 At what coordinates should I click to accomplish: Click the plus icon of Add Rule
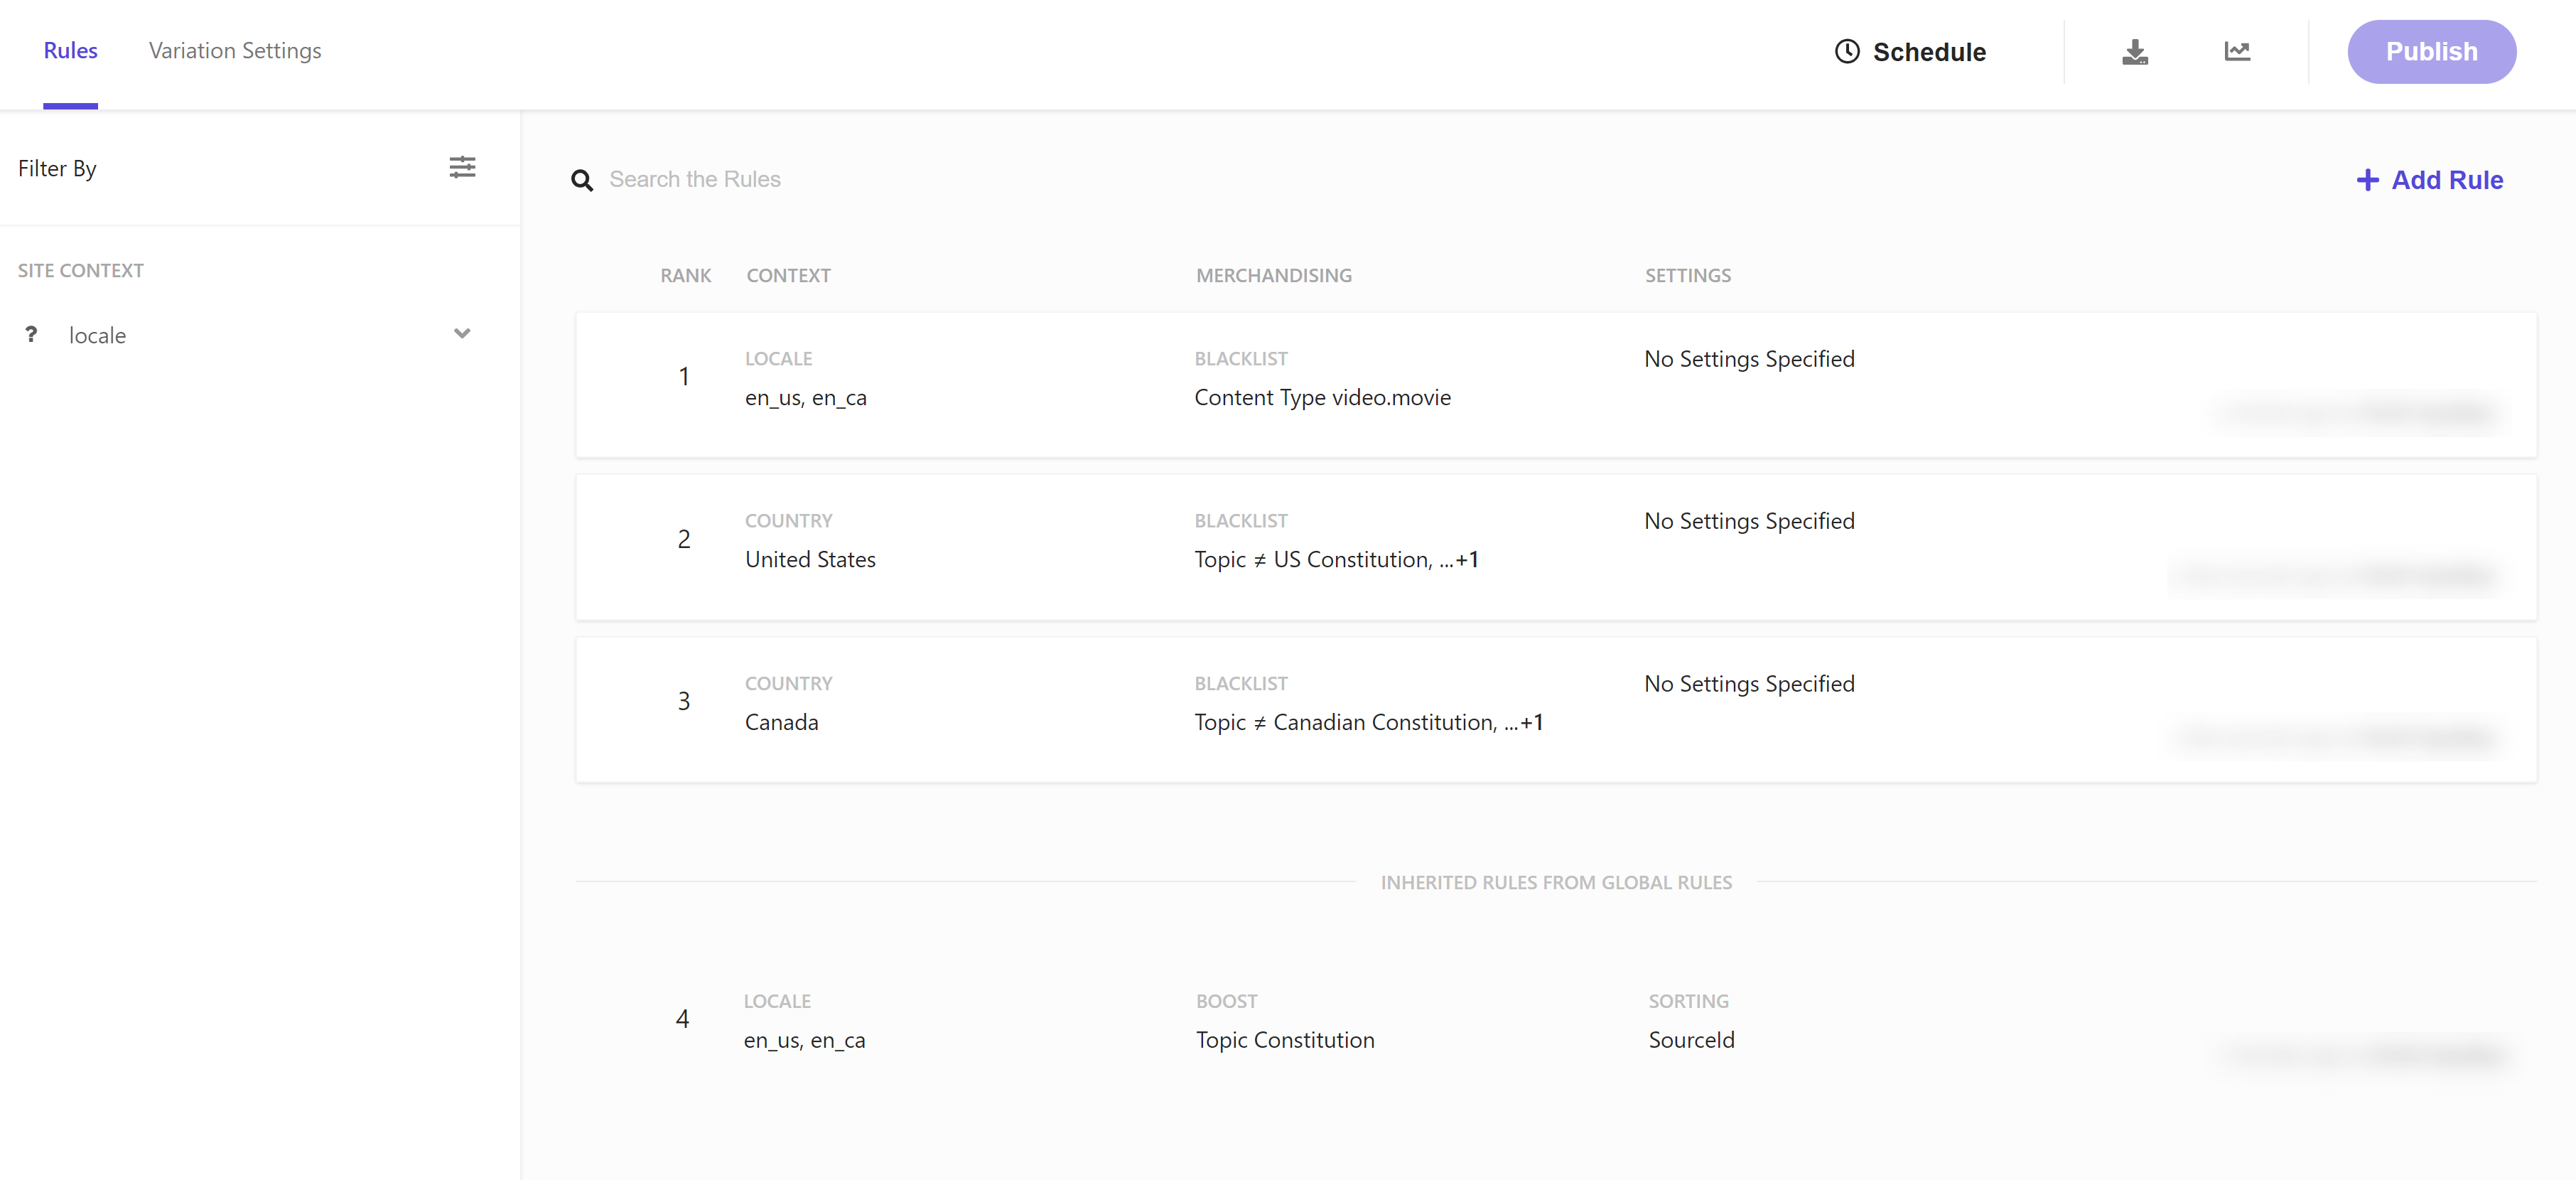pos(2367,180)
